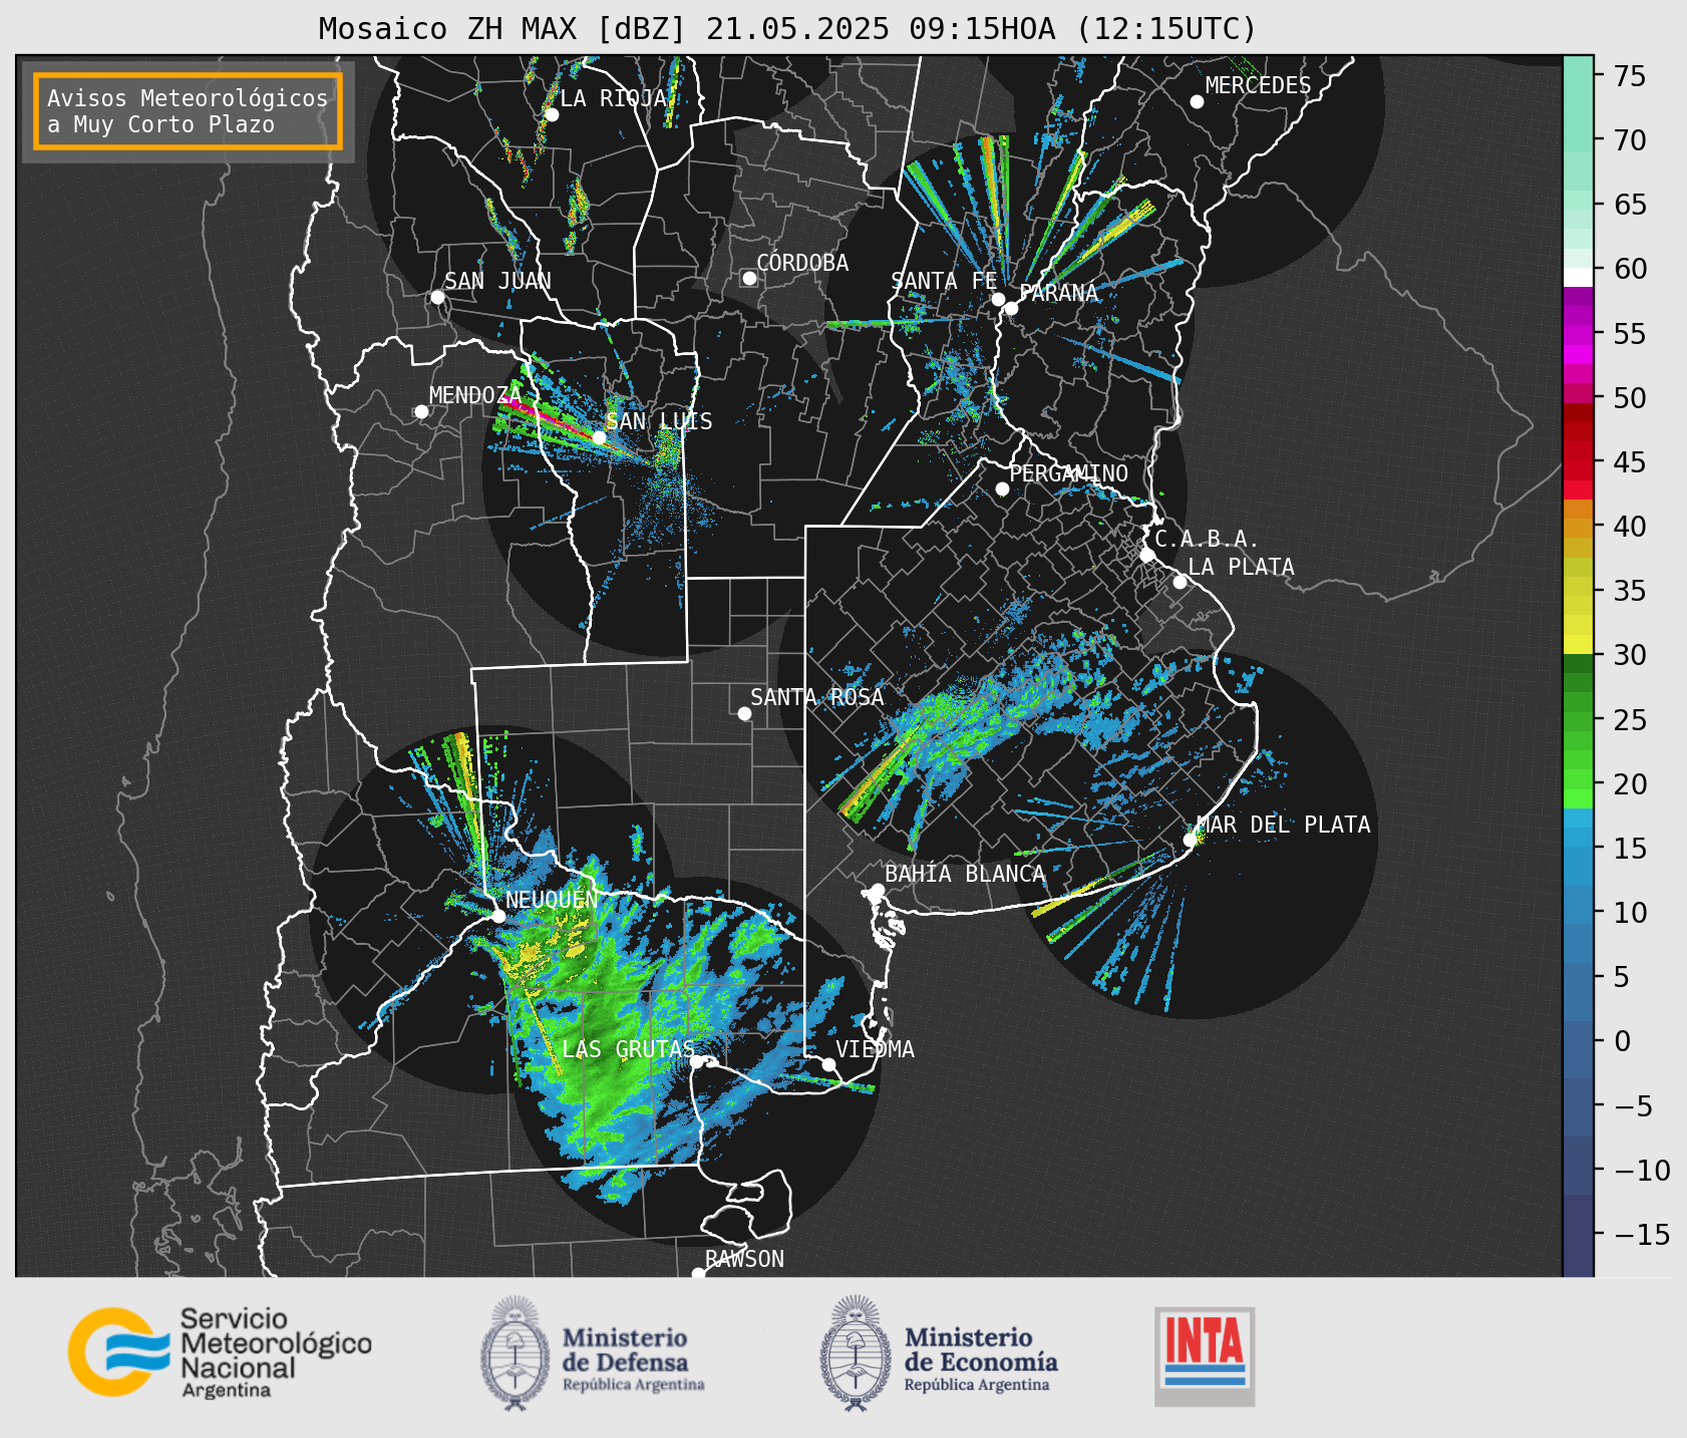Click the MERCEDES city label
Viewport: 1687px width, 1438px height.
coord(1257,86)
